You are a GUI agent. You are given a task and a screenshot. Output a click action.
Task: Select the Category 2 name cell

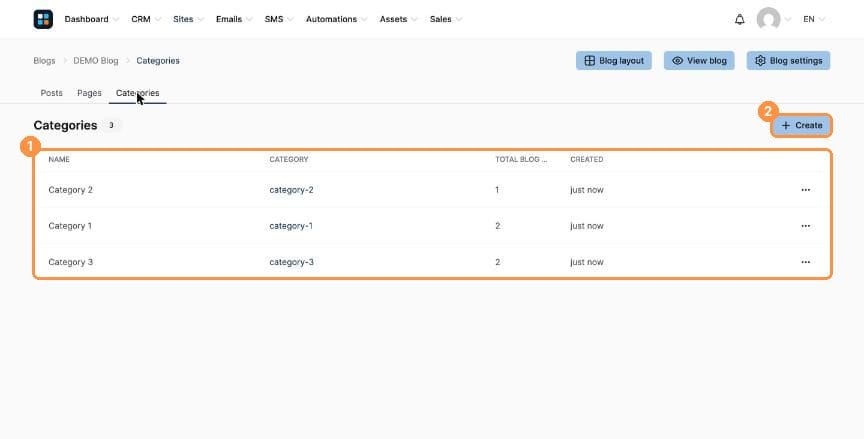71,190
